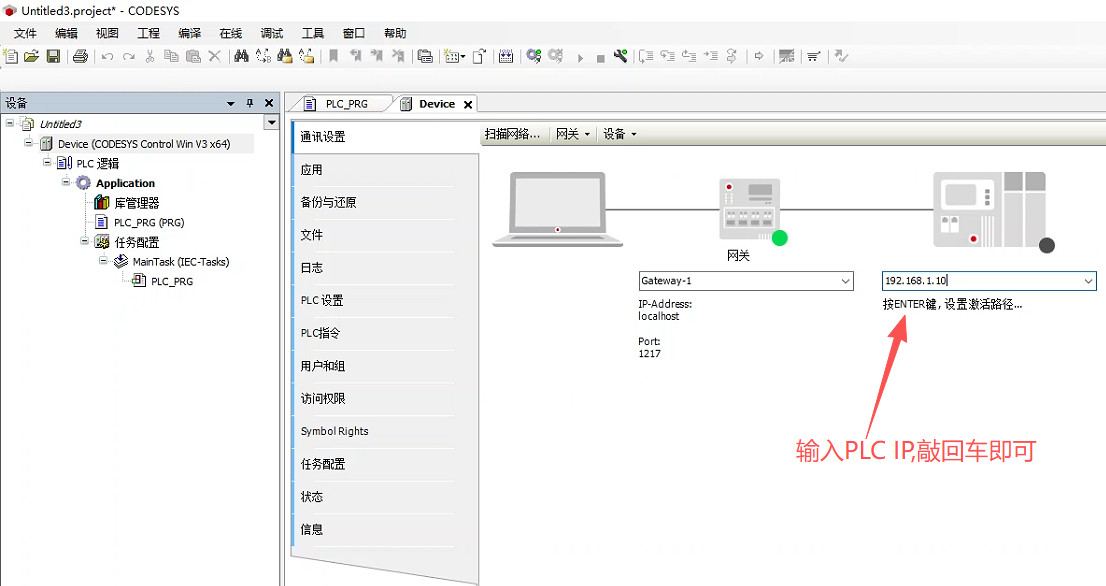
Task: Open the Gateway-1 dropdown list
Action: pos(845,281)
